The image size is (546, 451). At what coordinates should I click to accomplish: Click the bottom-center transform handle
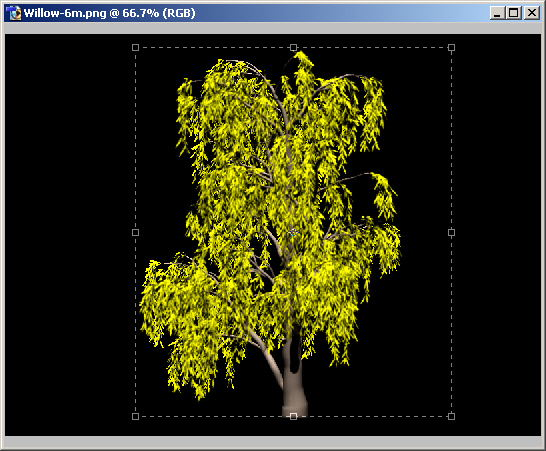click(x=294, y=416)
